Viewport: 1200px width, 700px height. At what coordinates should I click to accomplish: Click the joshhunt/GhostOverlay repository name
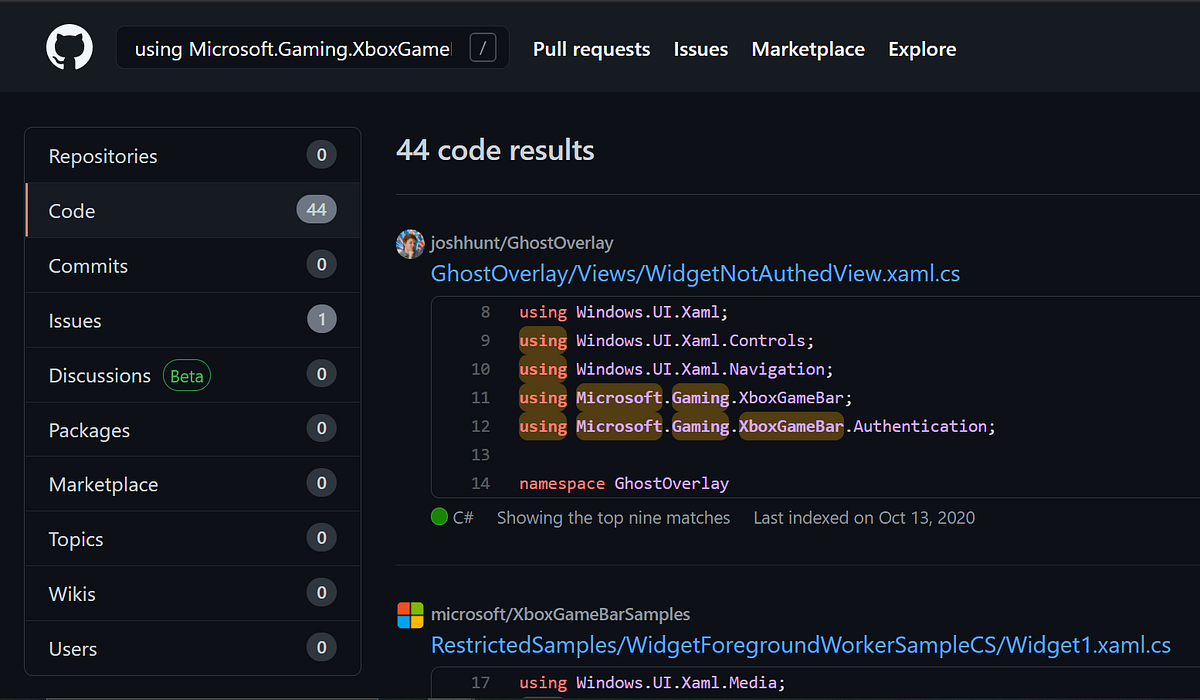[x=521, y=242]
